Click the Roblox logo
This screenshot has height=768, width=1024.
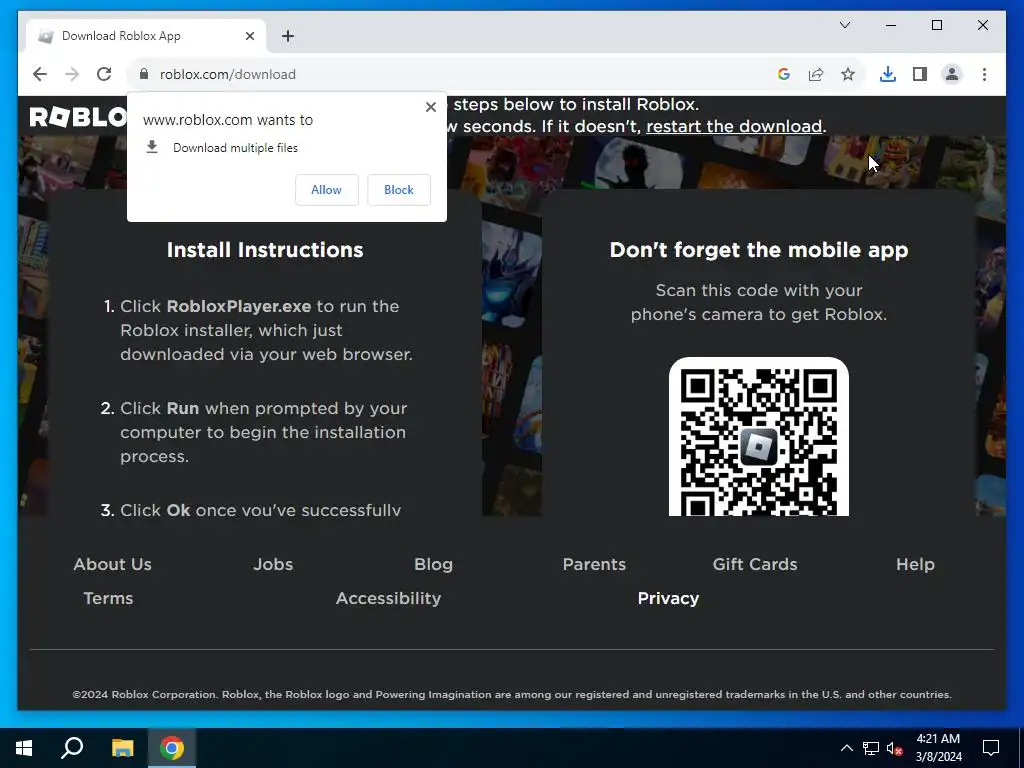point(78,118)
